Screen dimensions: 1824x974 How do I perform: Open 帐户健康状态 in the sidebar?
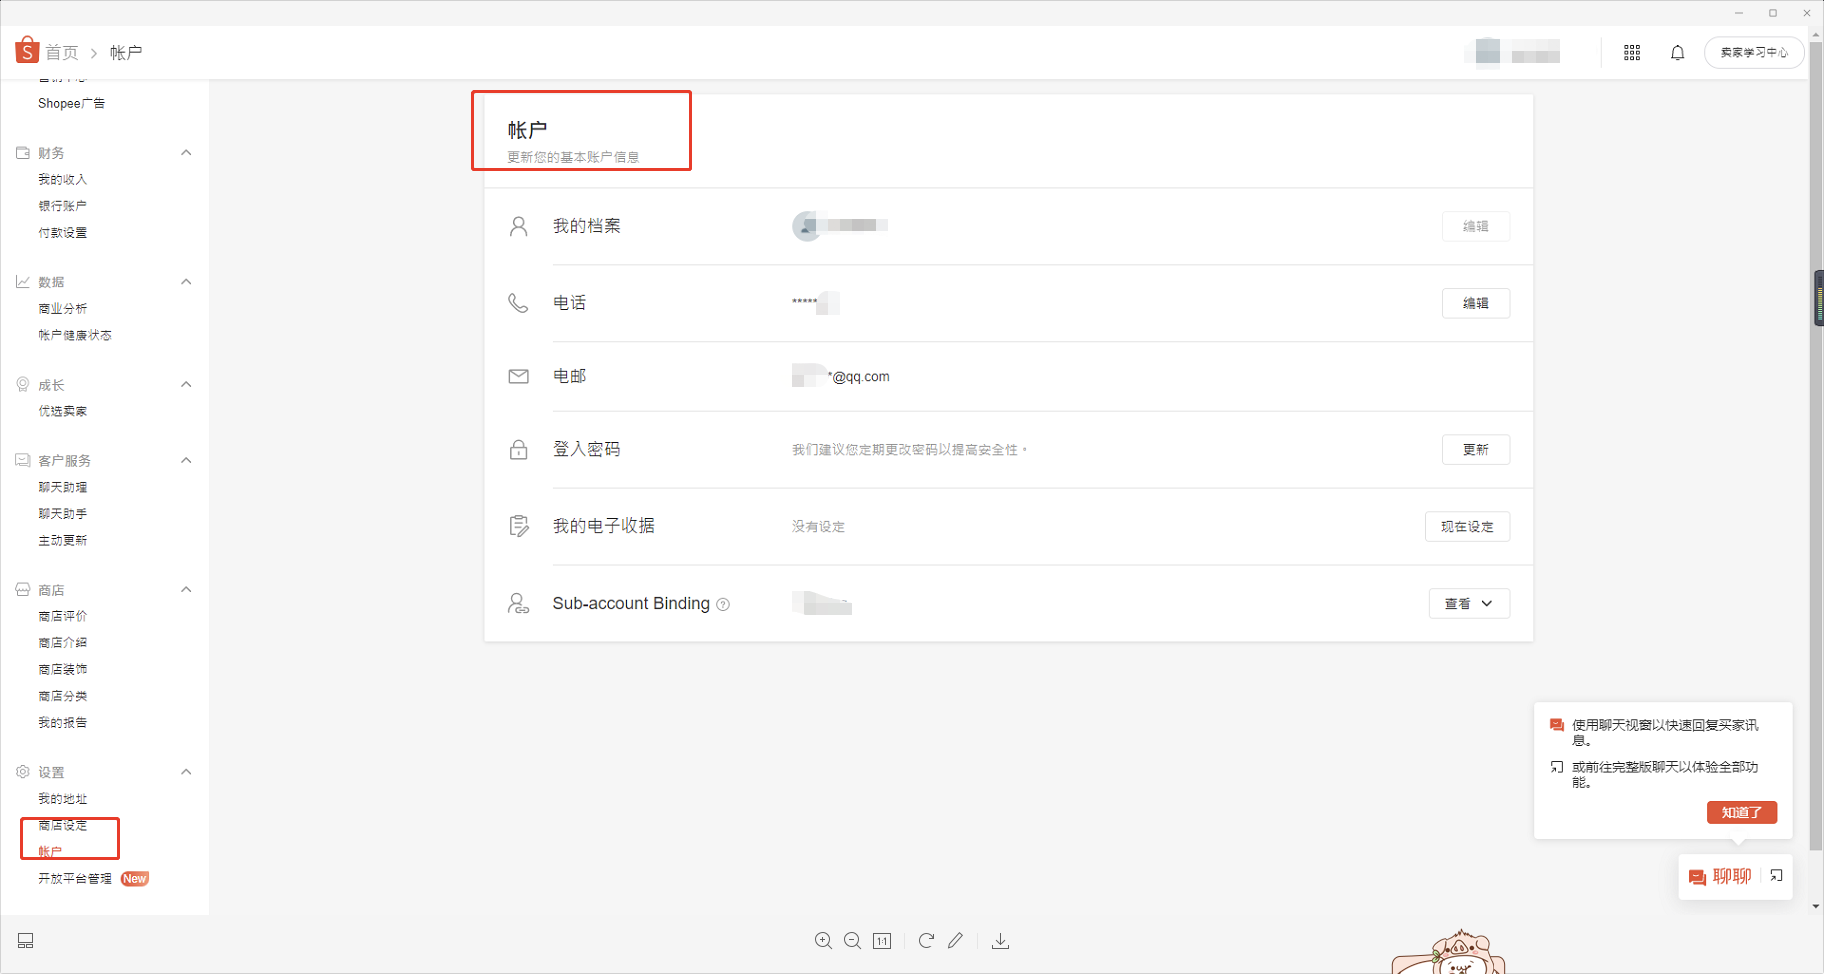pos(75,336)
